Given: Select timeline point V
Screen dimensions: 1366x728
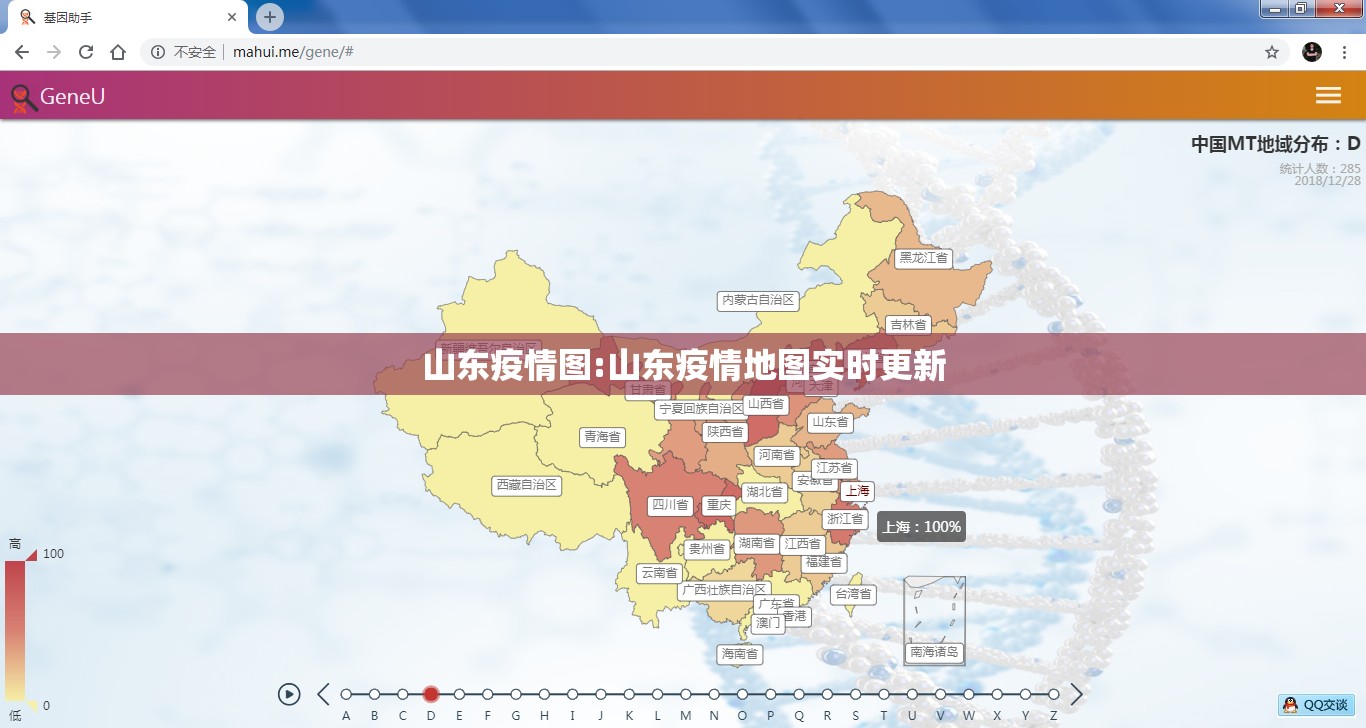Looking at the screenshot, I should click(940, 694).
